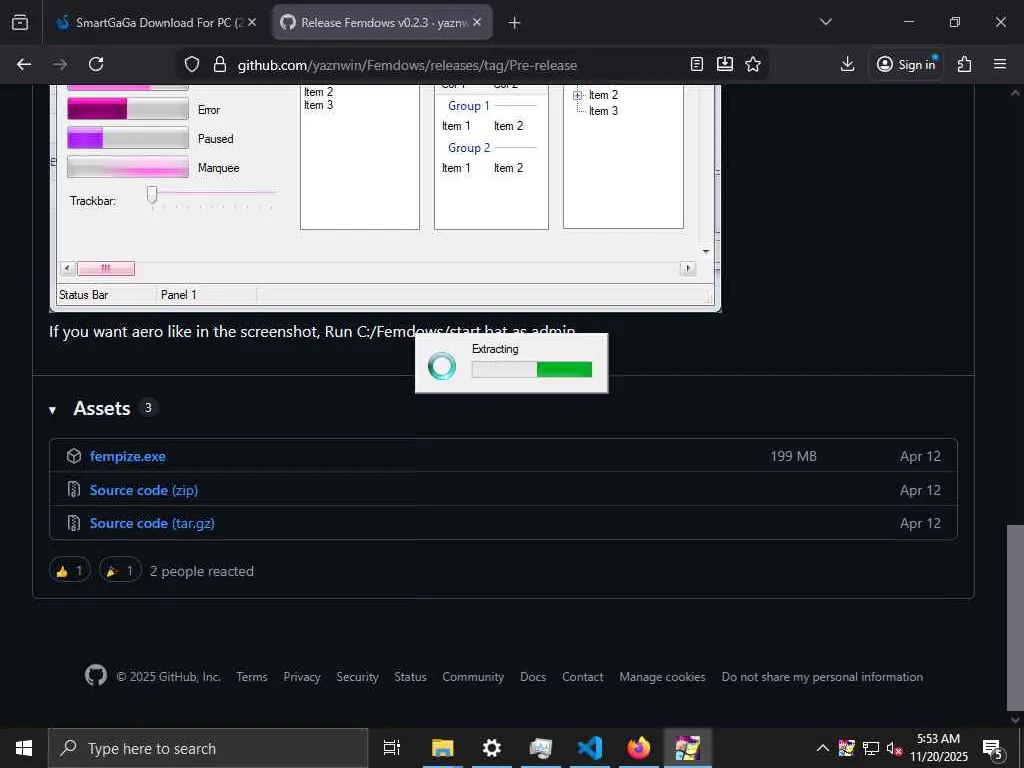Go back to the previous page

pos(24,64)
